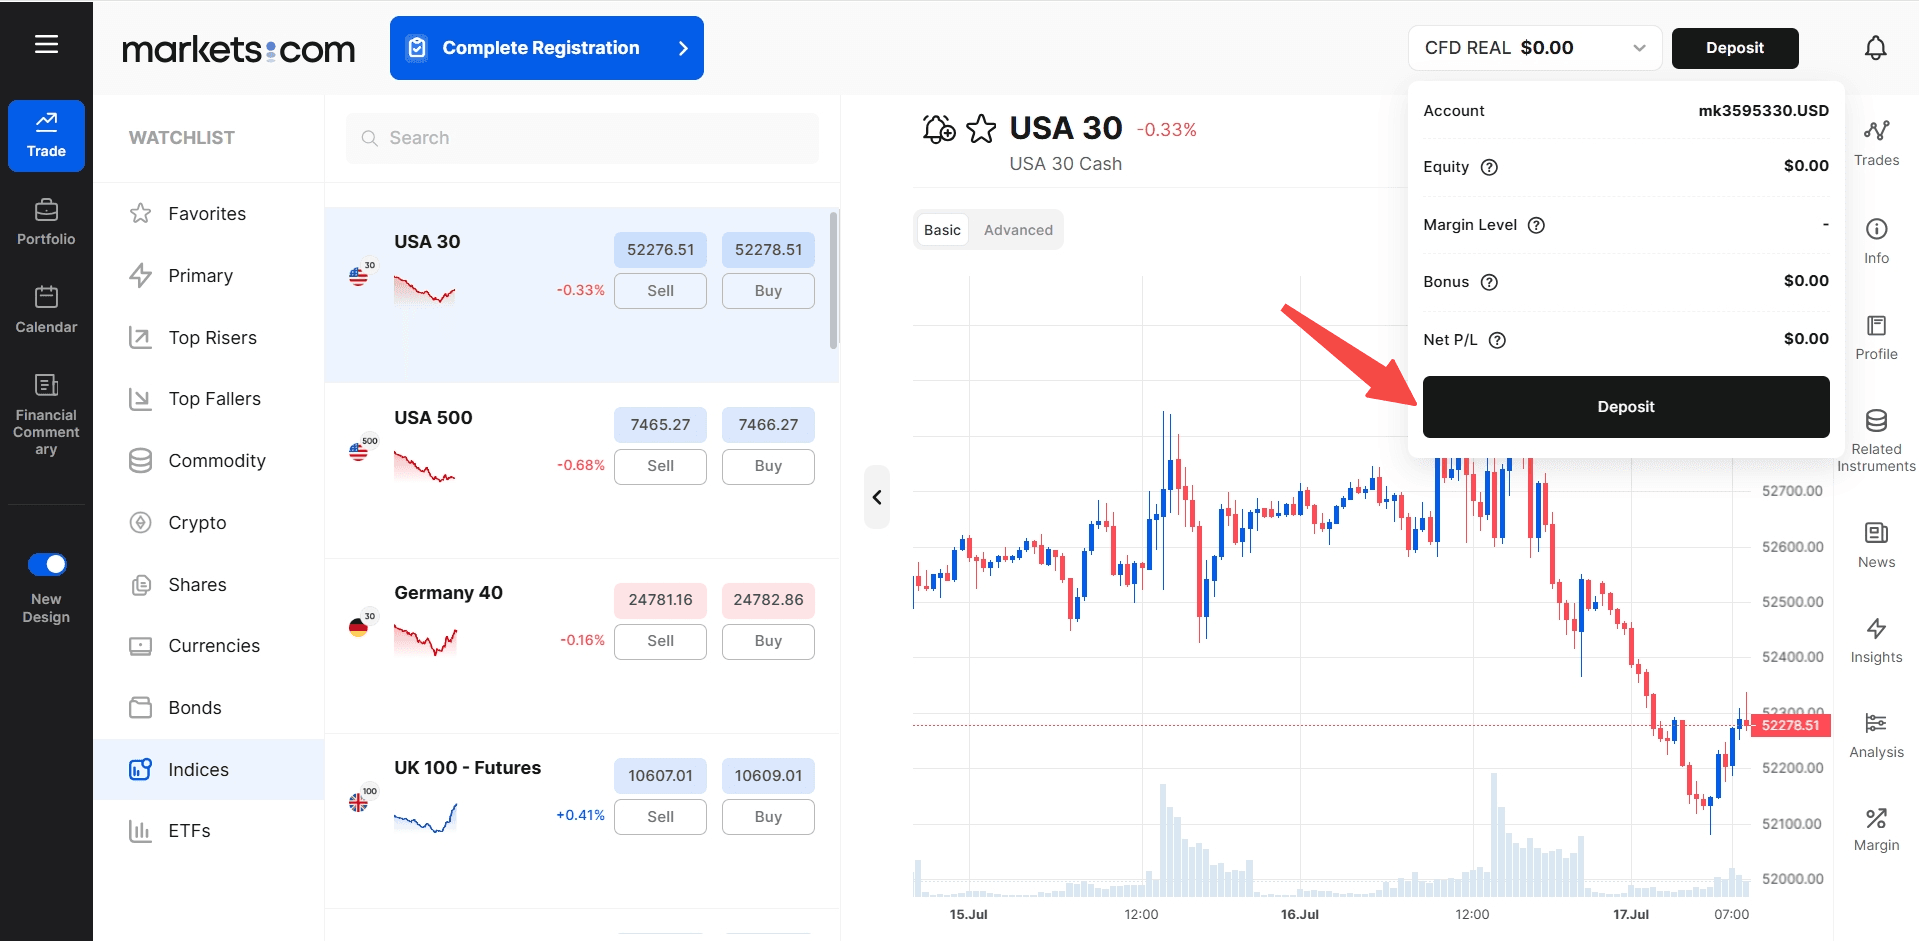Go to Portfolio in sidebar
This screenshot has height=941, width=1919.
[46, 222]
